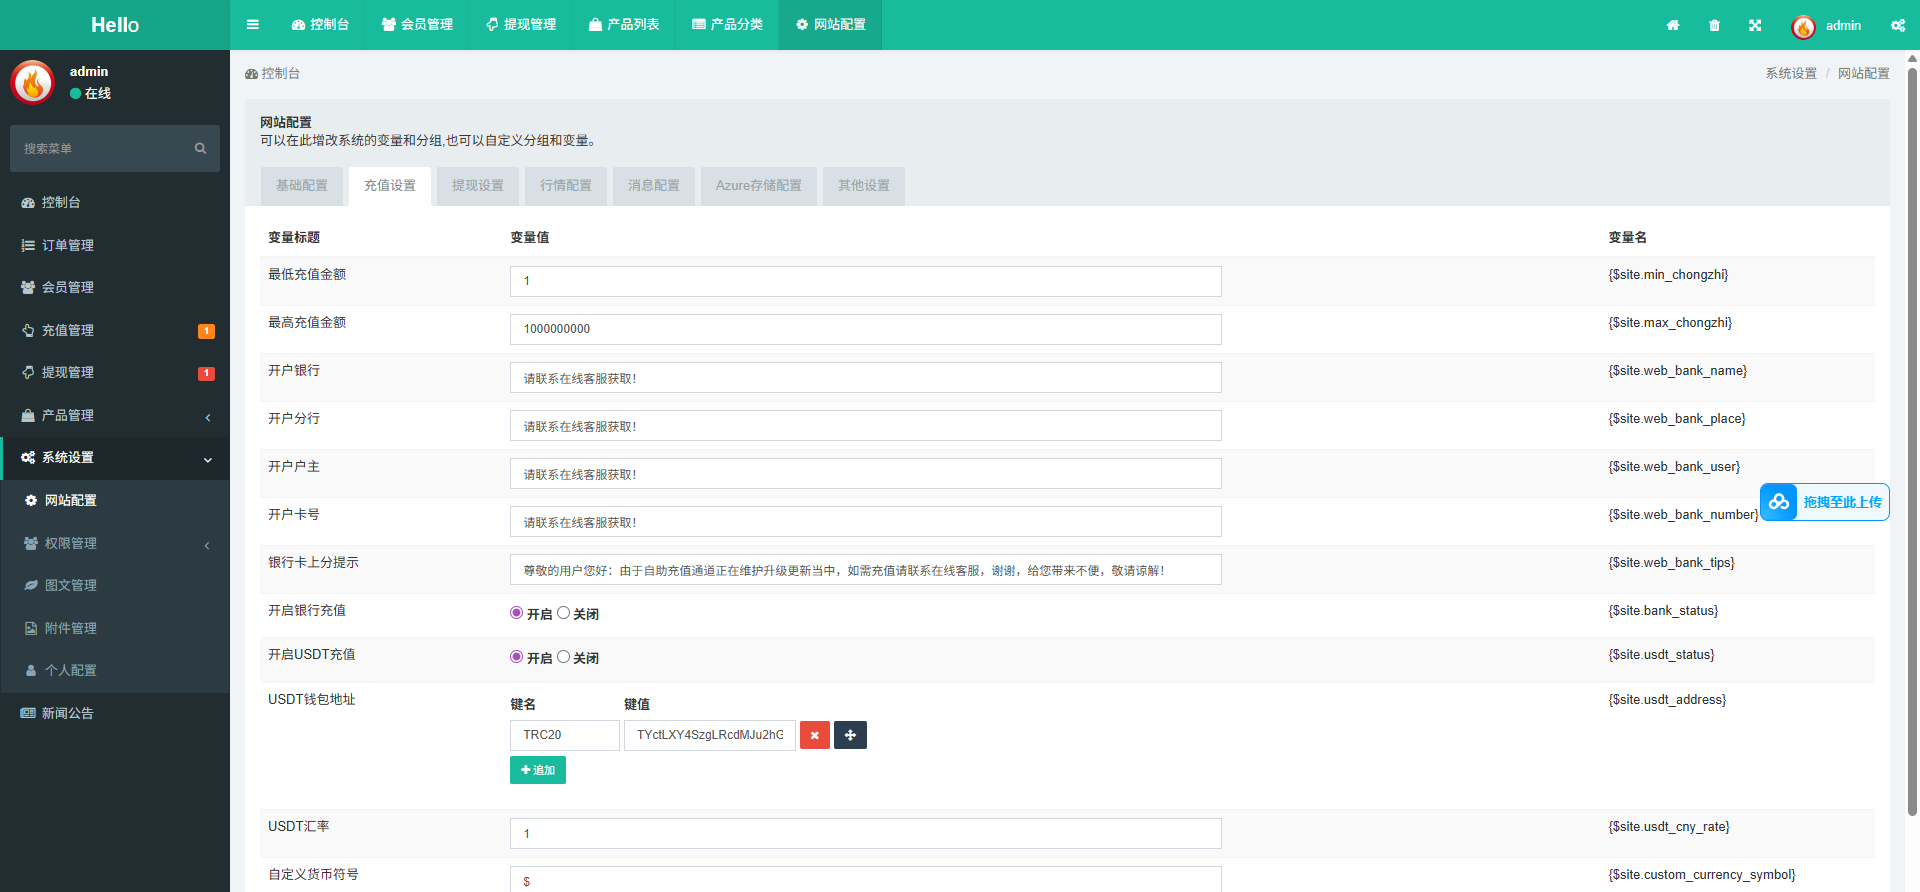1920x892 pixels.
Task: Focus the 开户分行 input field
Action: point(866,426)
